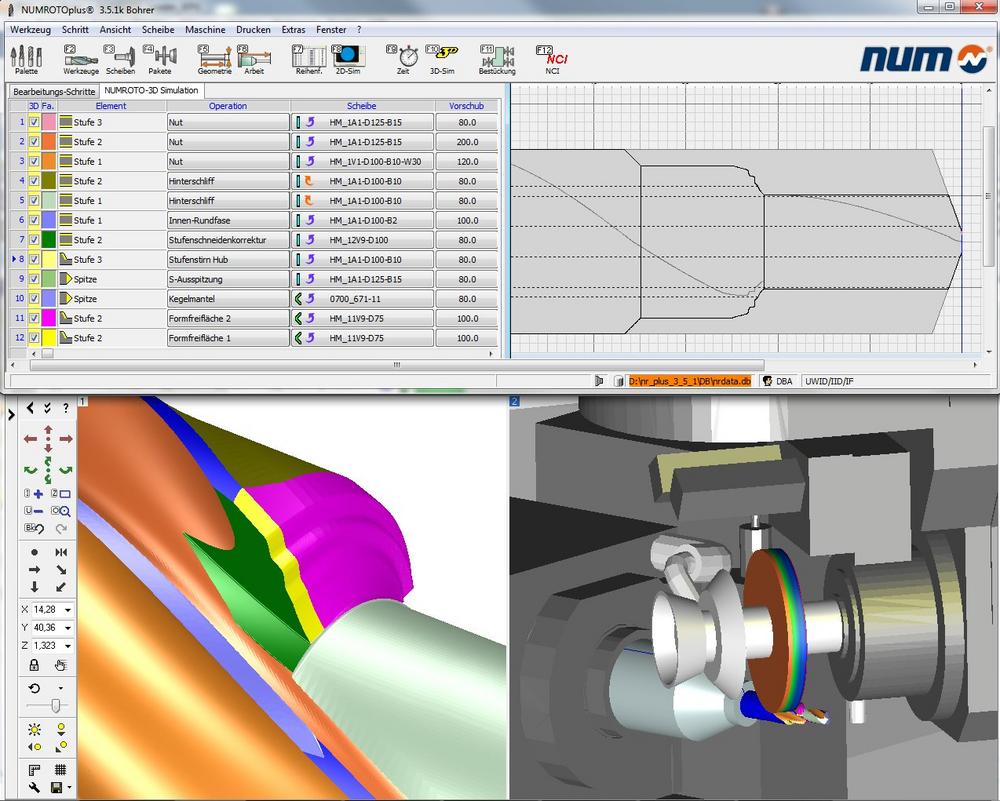Toggle 3D checkbox for row 9 S-Ausspitzung

click(34, 279)
